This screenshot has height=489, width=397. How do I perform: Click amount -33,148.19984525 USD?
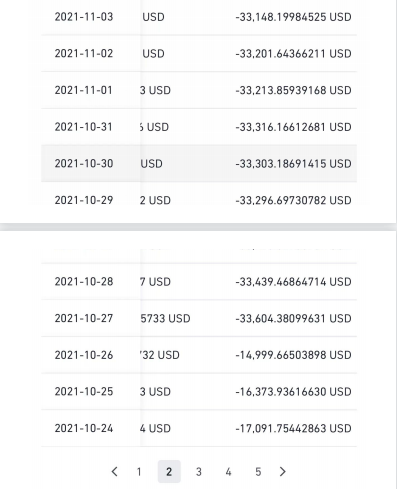click(x=293, y=17)
